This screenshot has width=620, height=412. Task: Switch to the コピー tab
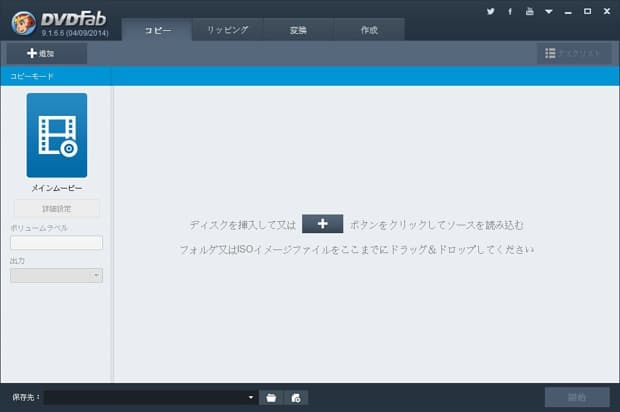157,30
